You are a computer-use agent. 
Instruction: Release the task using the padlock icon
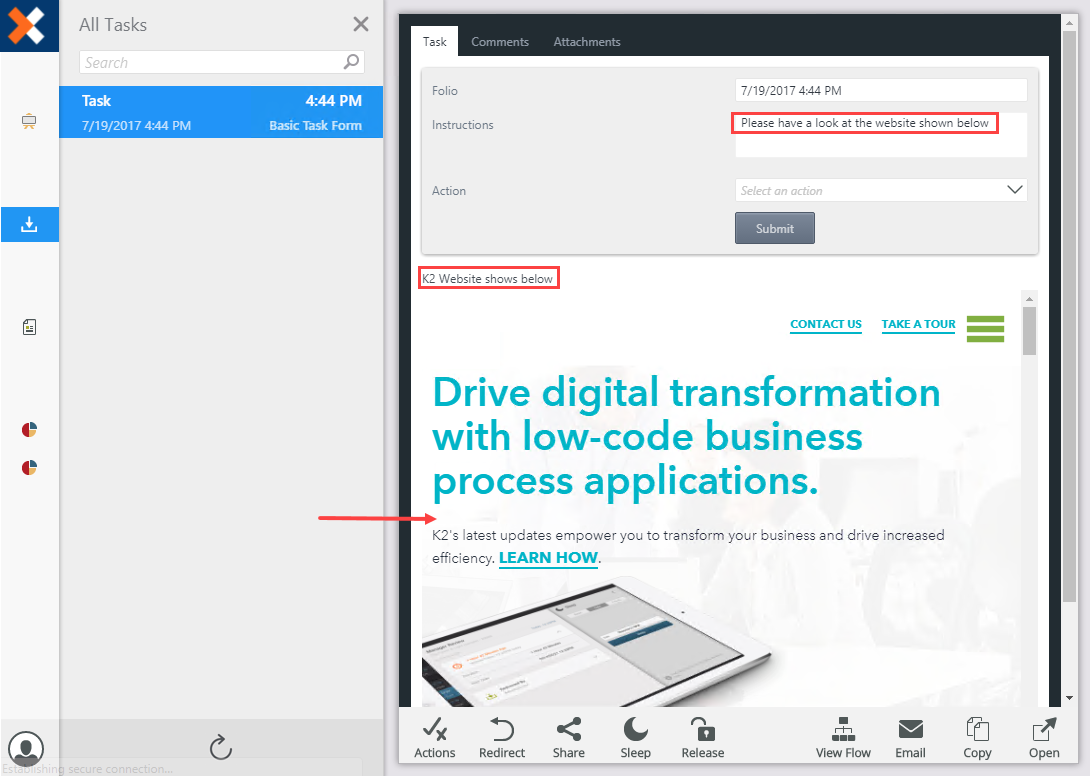click(702, 737)
